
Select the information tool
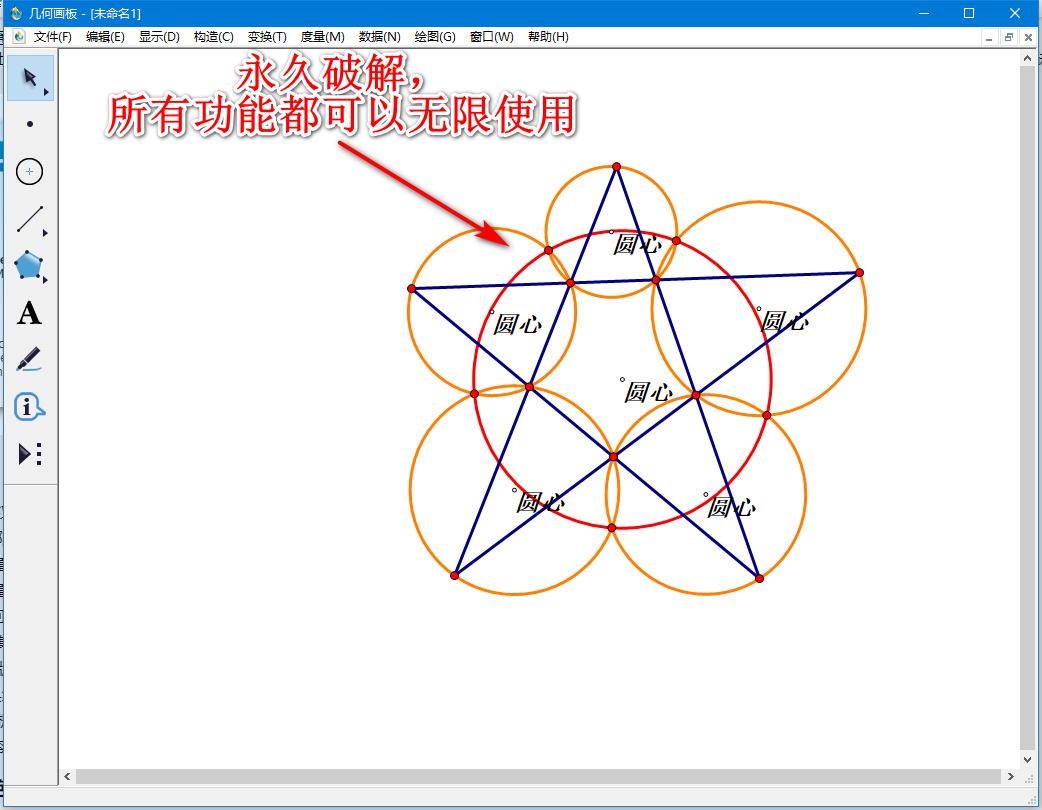click(29, 406)
